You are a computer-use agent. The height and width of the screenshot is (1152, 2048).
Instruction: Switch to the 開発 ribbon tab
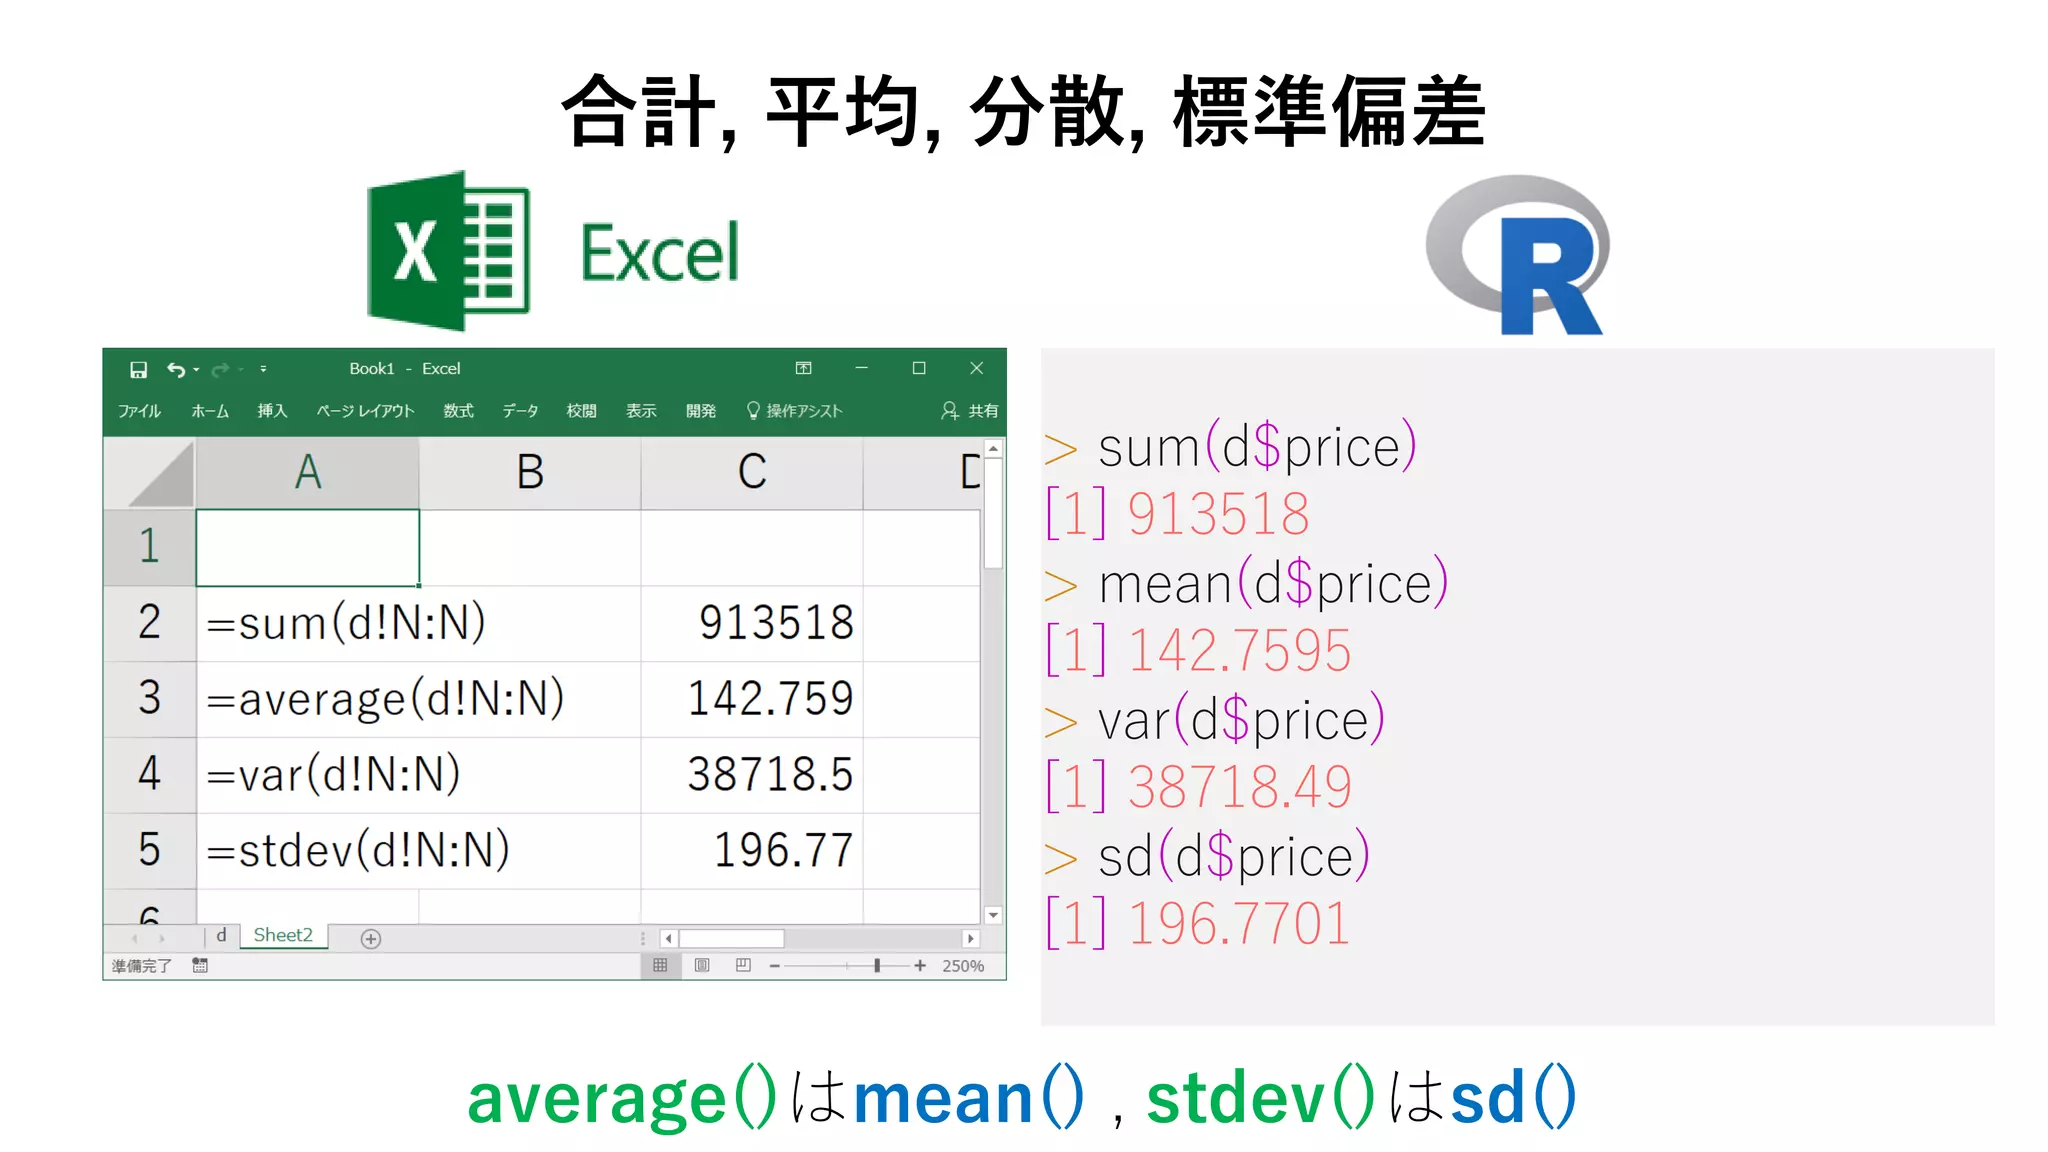[701, 411]
